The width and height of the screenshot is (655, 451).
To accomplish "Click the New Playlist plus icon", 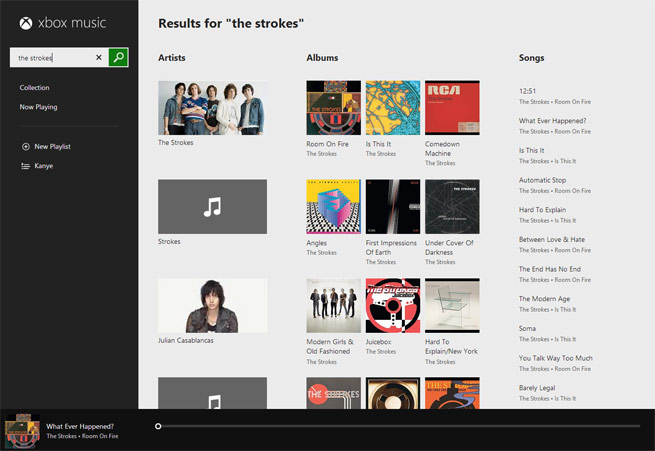I will 25,147.
